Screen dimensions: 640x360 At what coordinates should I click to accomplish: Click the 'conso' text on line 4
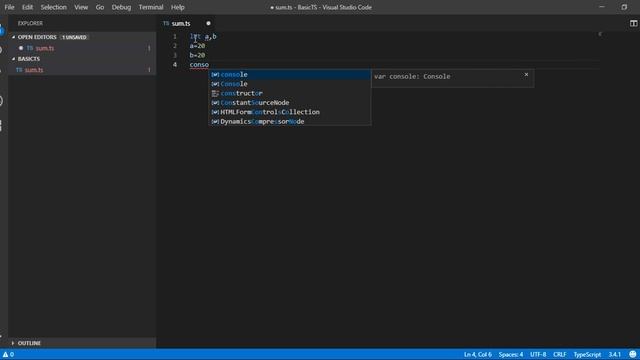click(199, 65)
